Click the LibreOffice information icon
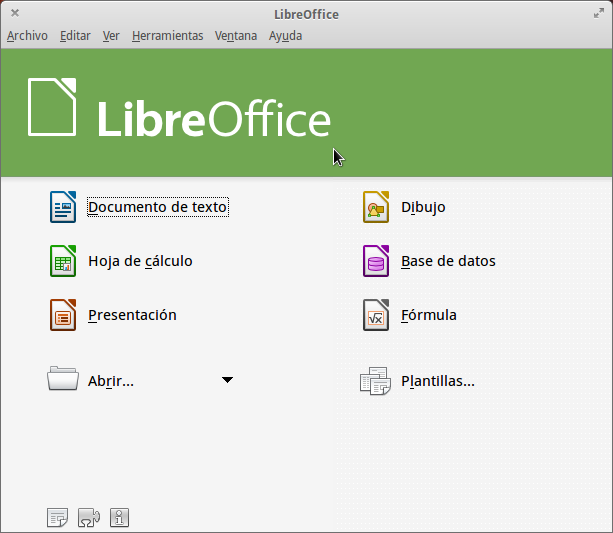 point(119,517)
